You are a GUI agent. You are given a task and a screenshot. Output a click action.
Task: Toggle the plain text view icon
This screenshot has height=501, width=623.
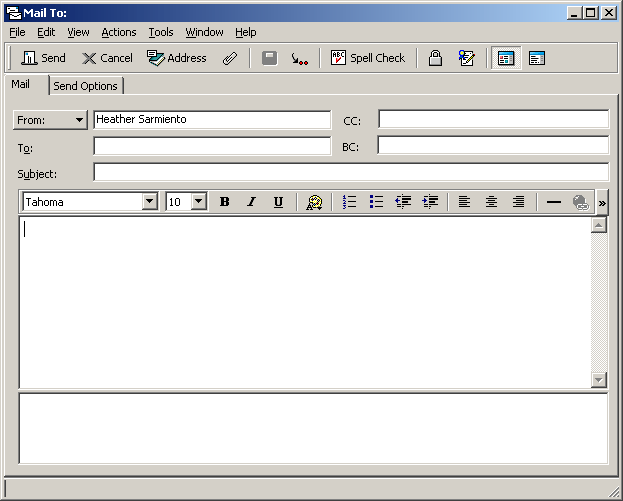[x=537, y=58]
